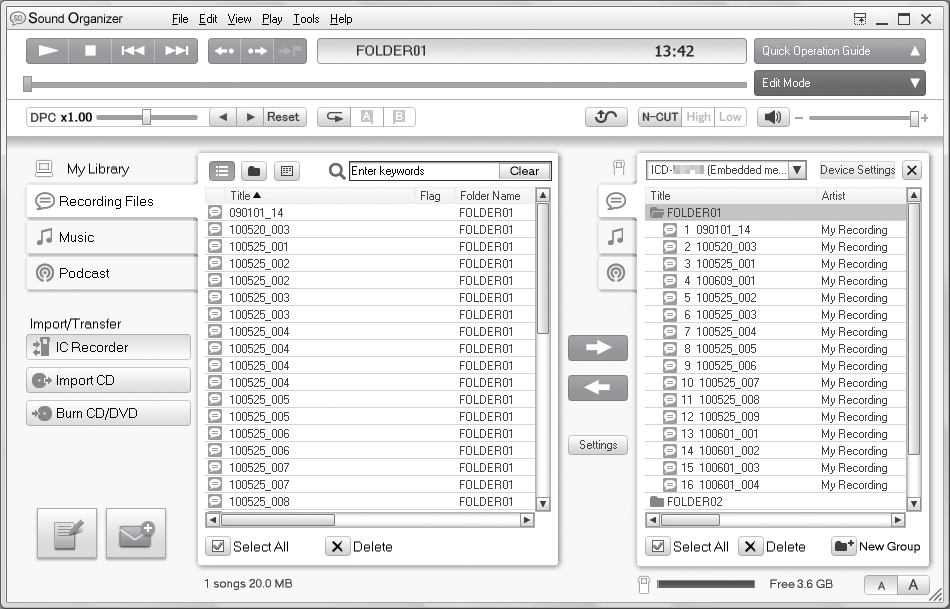Adjust the DPC speed slider handle
Screen dimensions: 950x609
[x=146, y=117]
